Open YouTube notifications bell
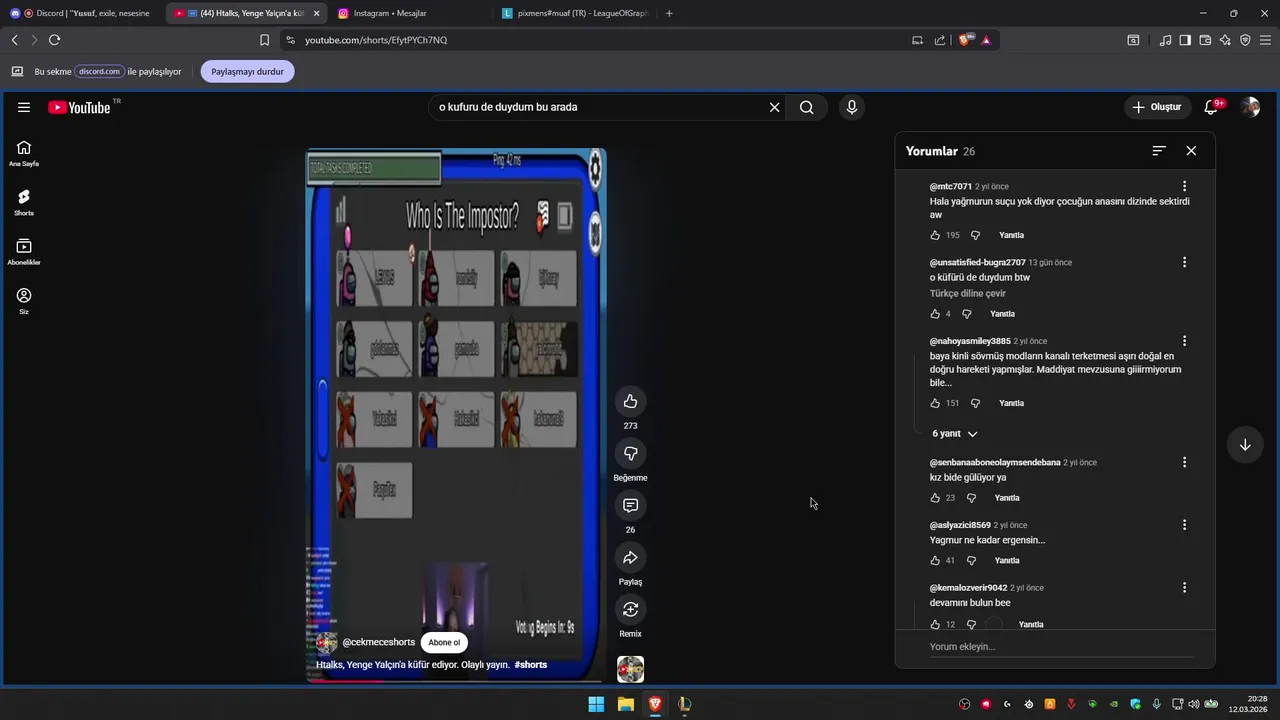The image size is (1280, 720). [1211, 107]
